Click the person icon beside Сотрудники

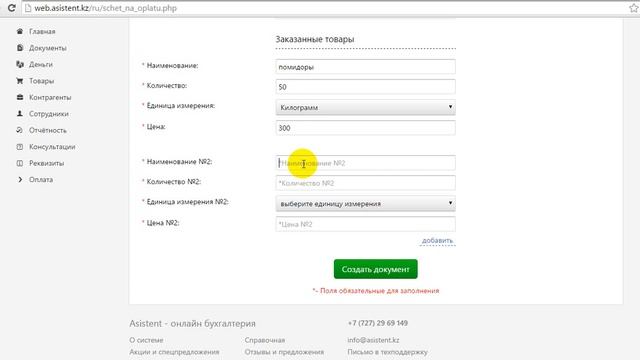click(20, 113)
